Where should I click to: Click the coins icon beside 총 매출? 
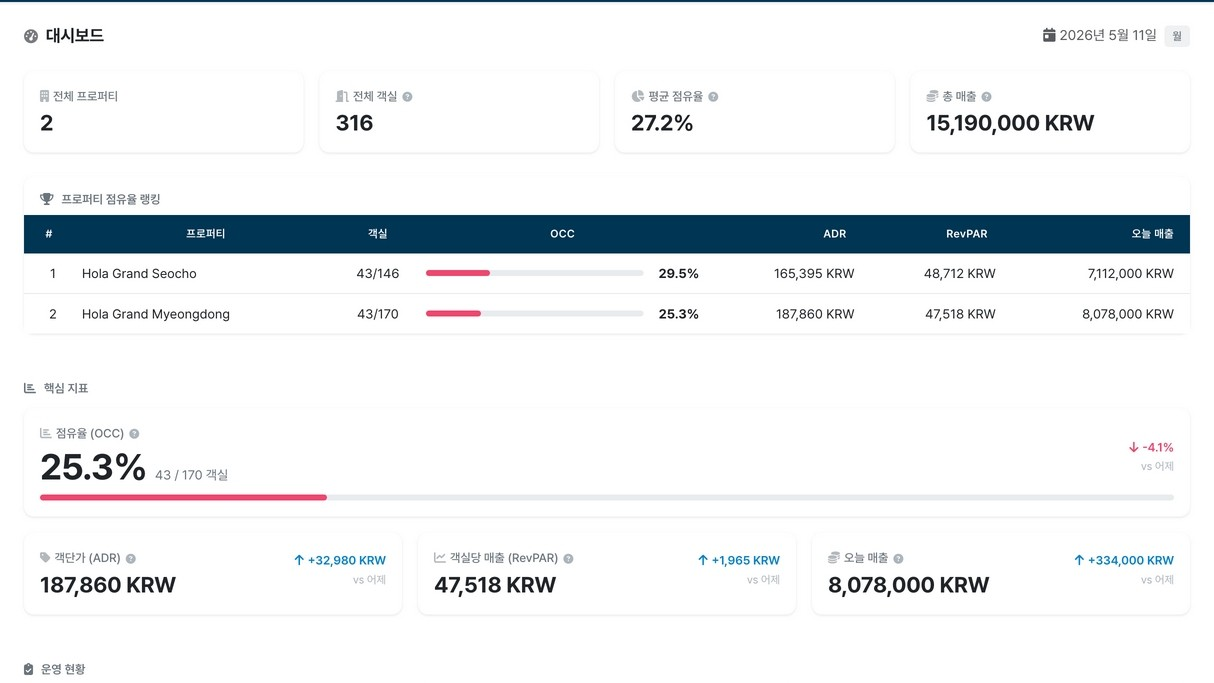tap(932, 97)
